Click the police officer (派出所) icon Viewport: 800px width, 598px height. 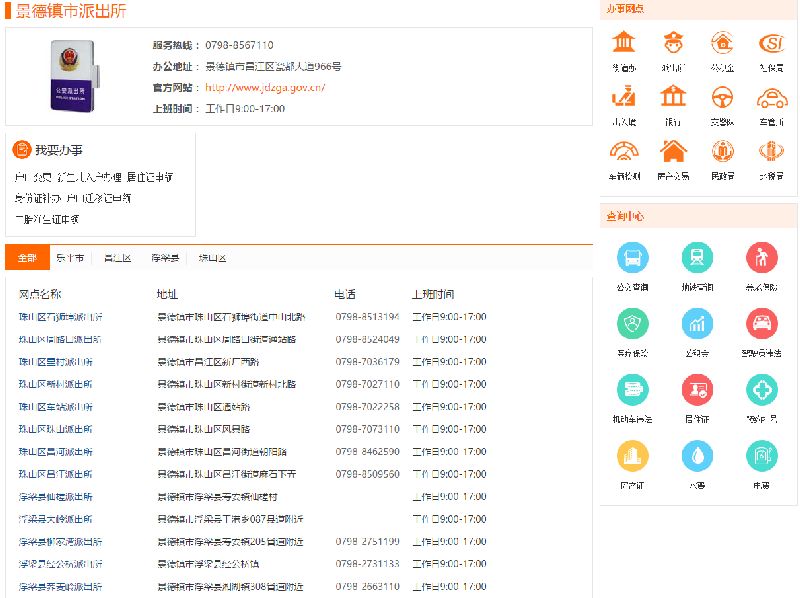(673, 44)
